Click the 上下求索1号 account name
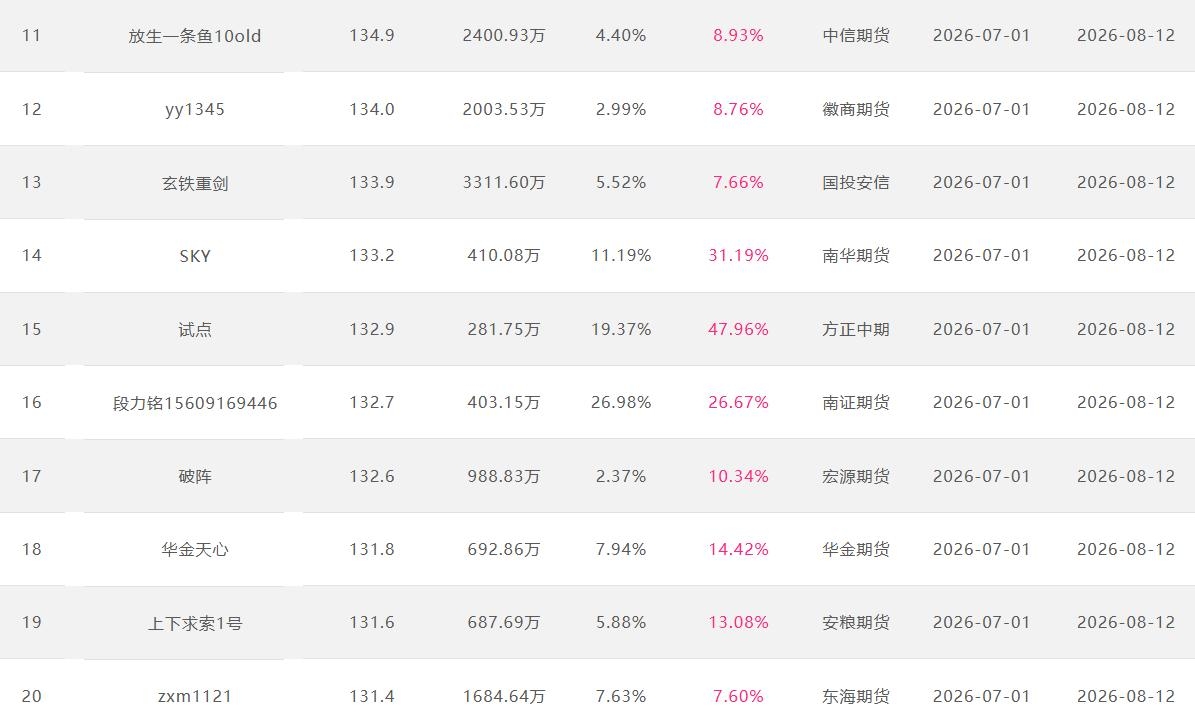 [194, 623]
